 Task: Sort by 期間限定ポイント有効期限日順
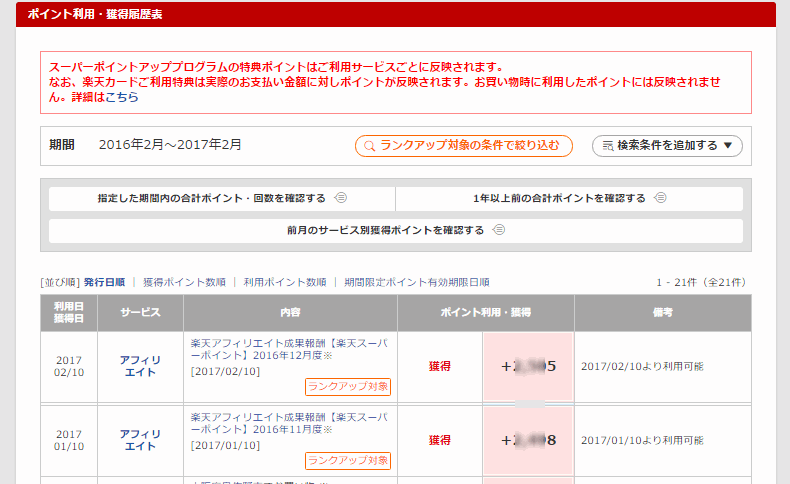[416, 282]
